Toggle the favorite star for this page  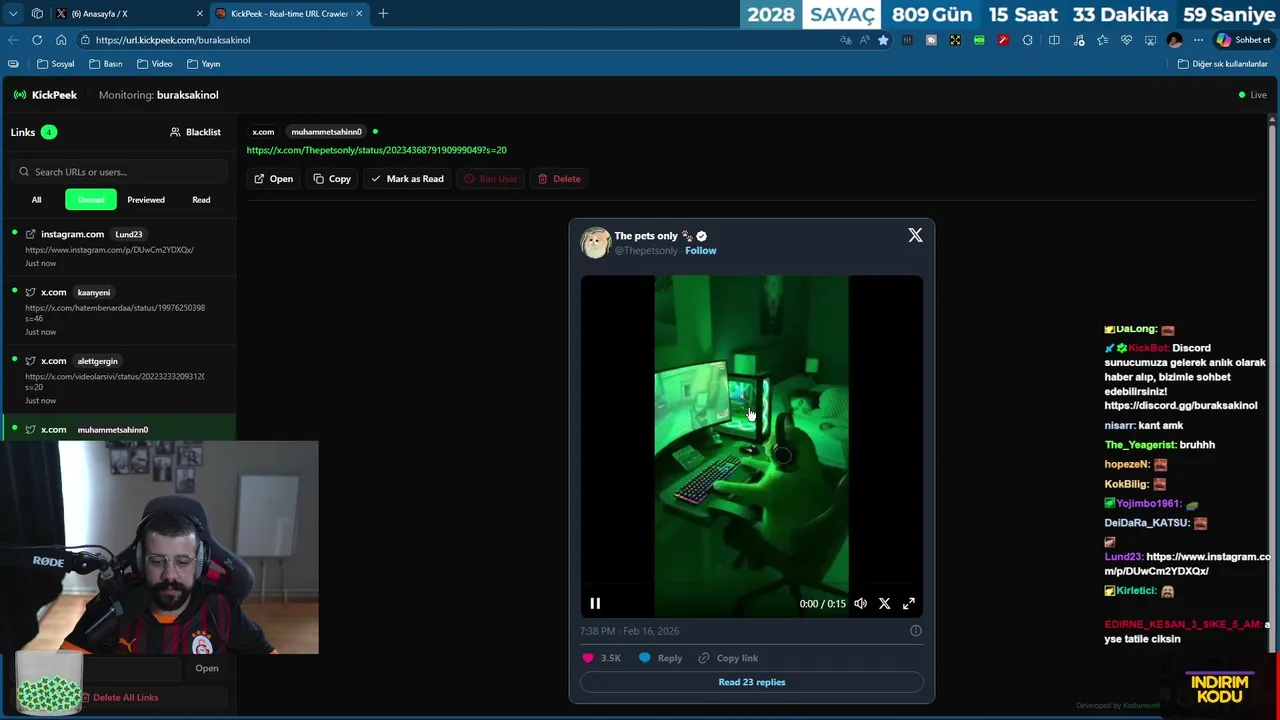coord(883,40)
